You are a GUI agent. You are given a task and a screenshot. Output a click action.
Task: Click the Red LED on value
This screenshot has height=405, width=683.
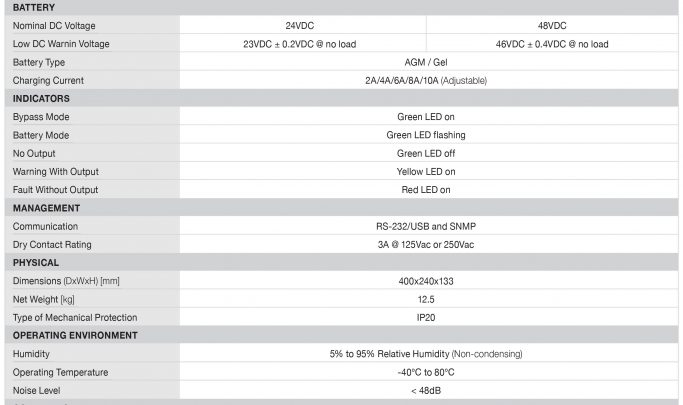pos(426,190)
